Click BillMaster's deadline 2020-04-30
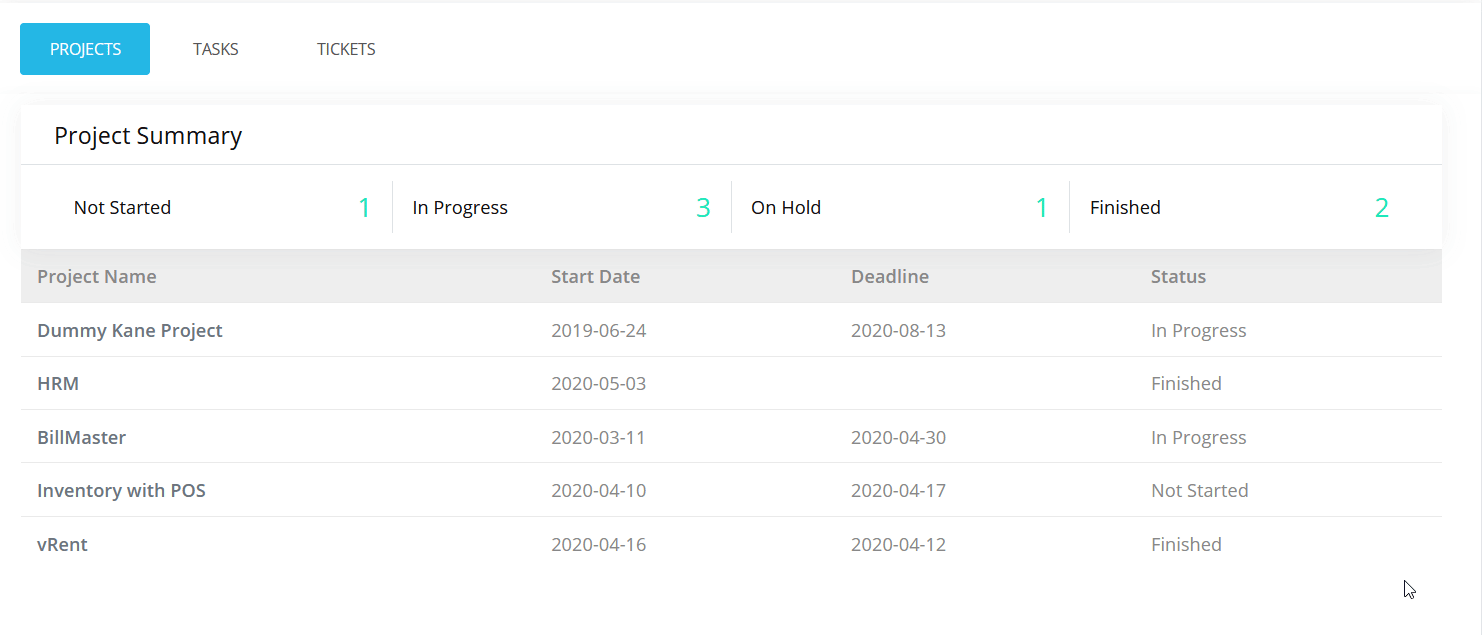 [898, 438]
